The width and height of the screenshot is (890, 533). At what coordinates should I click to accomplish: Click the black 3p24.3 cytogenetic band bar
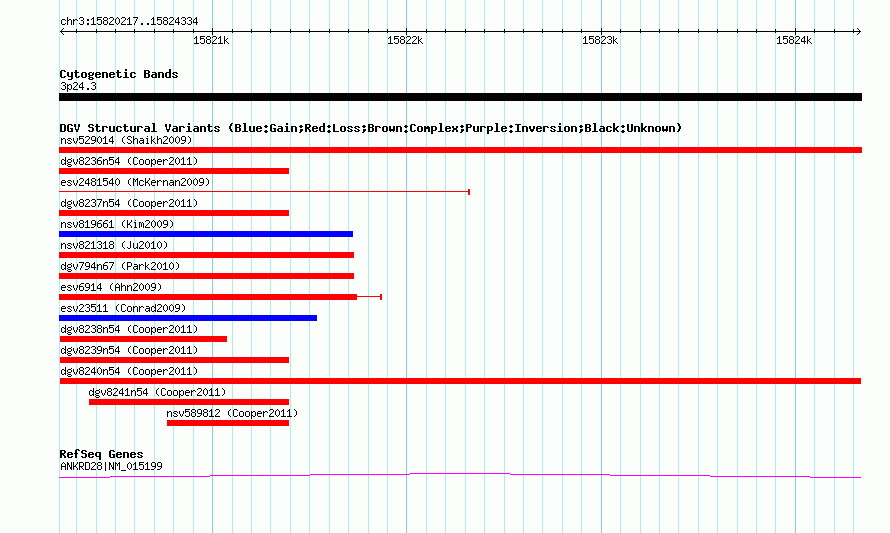tap(460, 98)
